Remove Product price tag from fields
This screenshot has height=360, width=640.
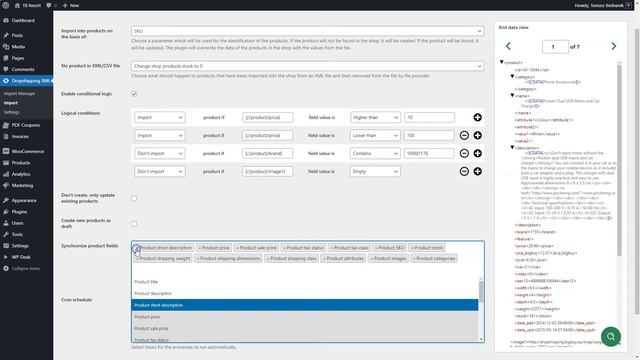click(200, 248)
